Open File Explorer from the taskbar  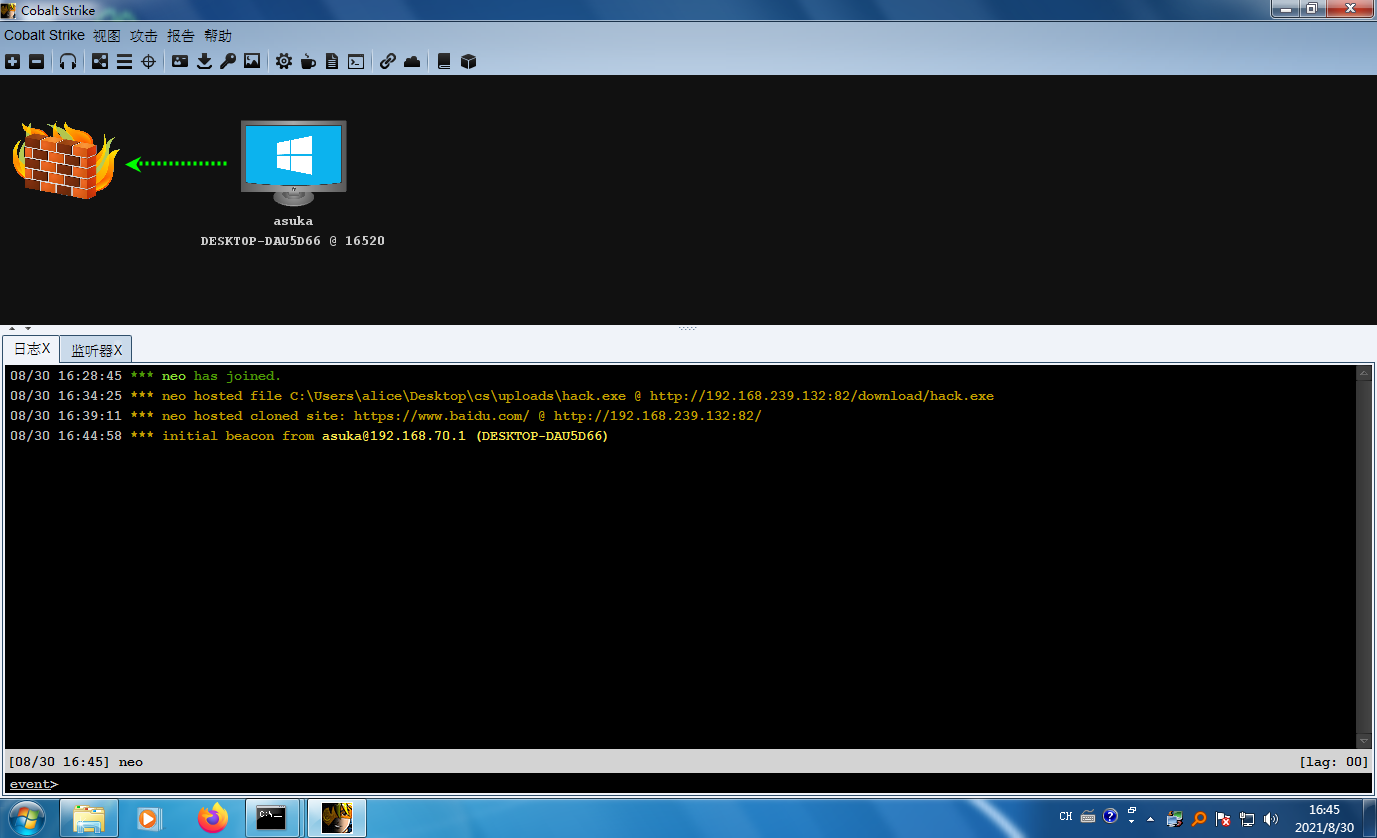click(x=89, y=818)
